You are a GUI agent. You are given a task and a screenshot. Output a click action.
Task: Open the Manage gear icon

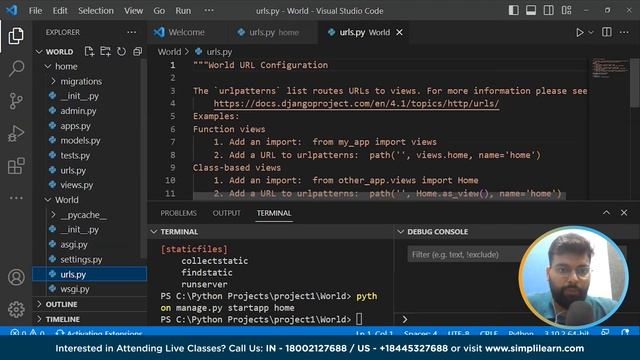tap(16, 309)
